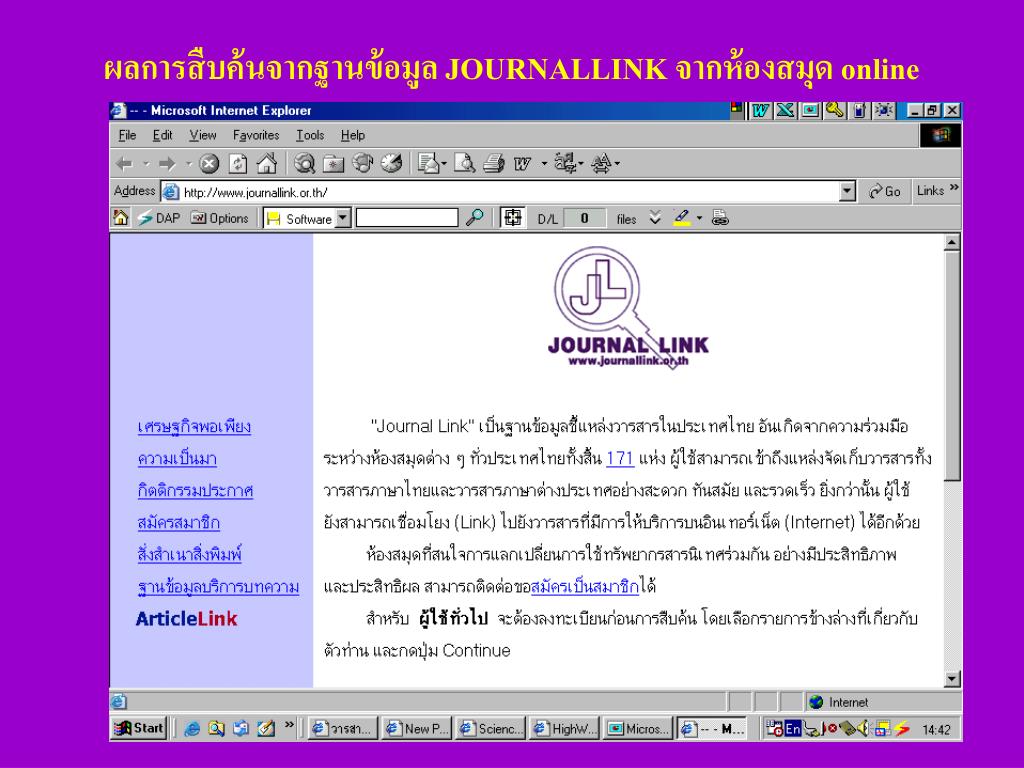The width and height of the screenshot is (1024, 768).
Task: Click the En language indicator in tray
Action: (x=793, y=729)
